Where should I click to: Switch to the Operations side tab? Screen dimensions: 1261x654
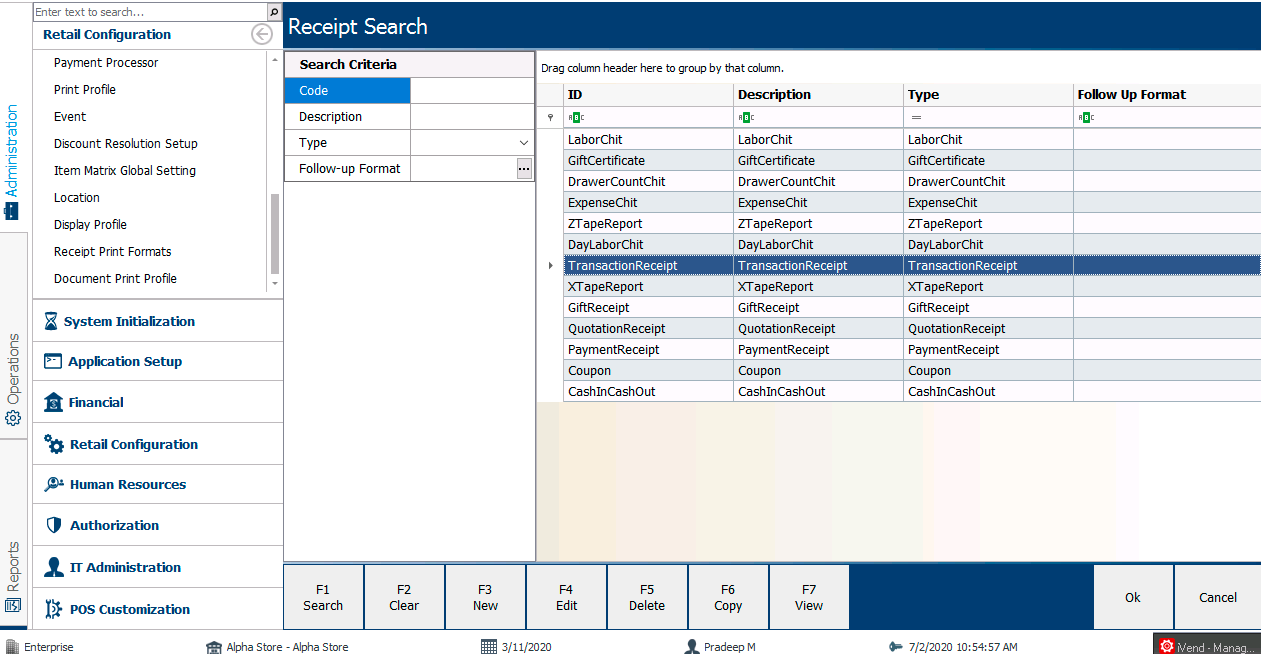[13, 380]
